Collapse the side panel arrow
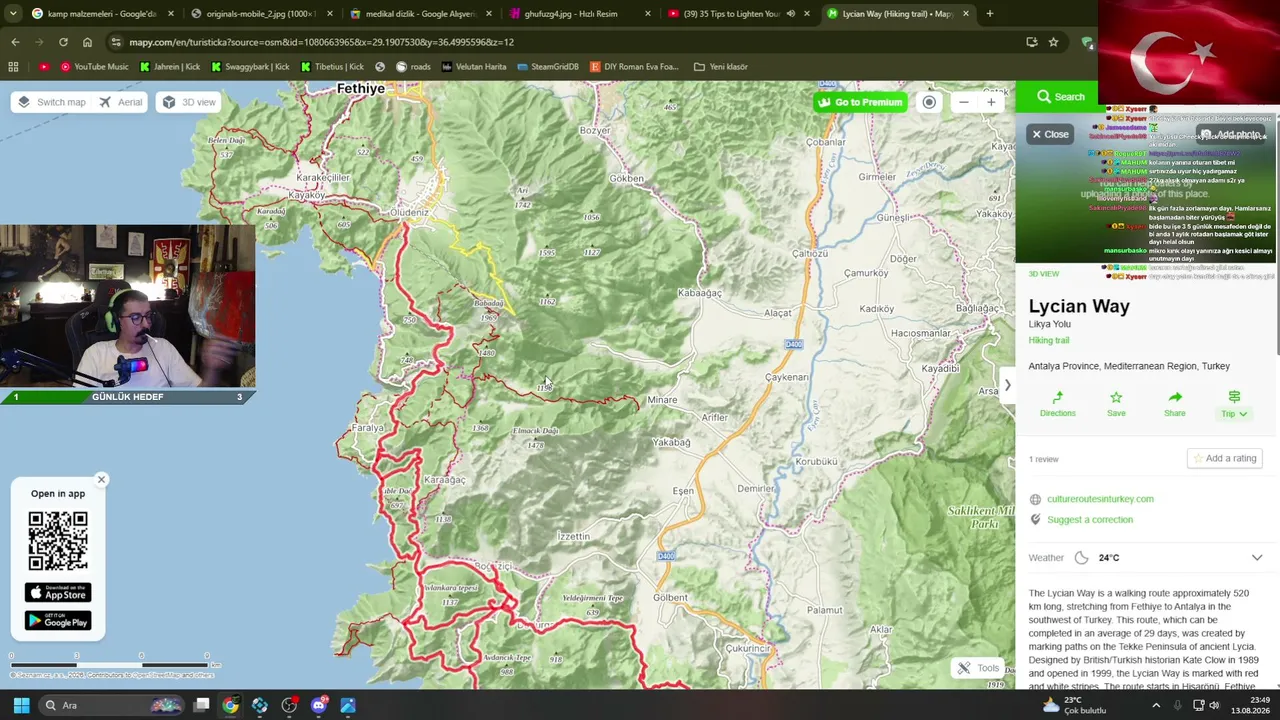 [x=1007, y=385]
